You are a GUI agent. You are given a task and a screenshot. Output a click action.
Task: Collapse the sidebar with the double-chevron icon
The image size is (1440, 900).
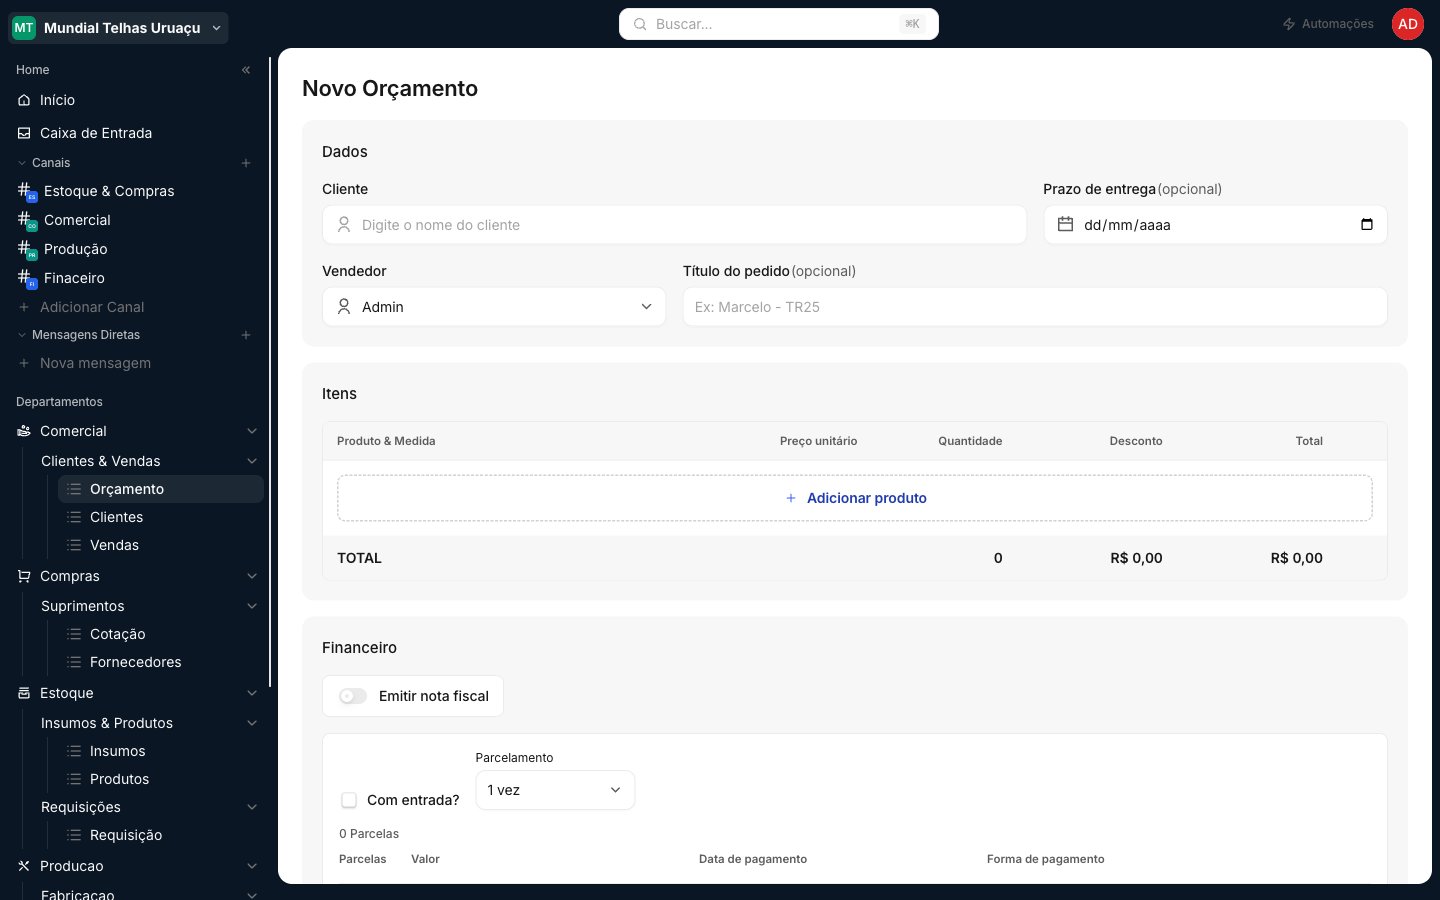[x=246, y=70]
